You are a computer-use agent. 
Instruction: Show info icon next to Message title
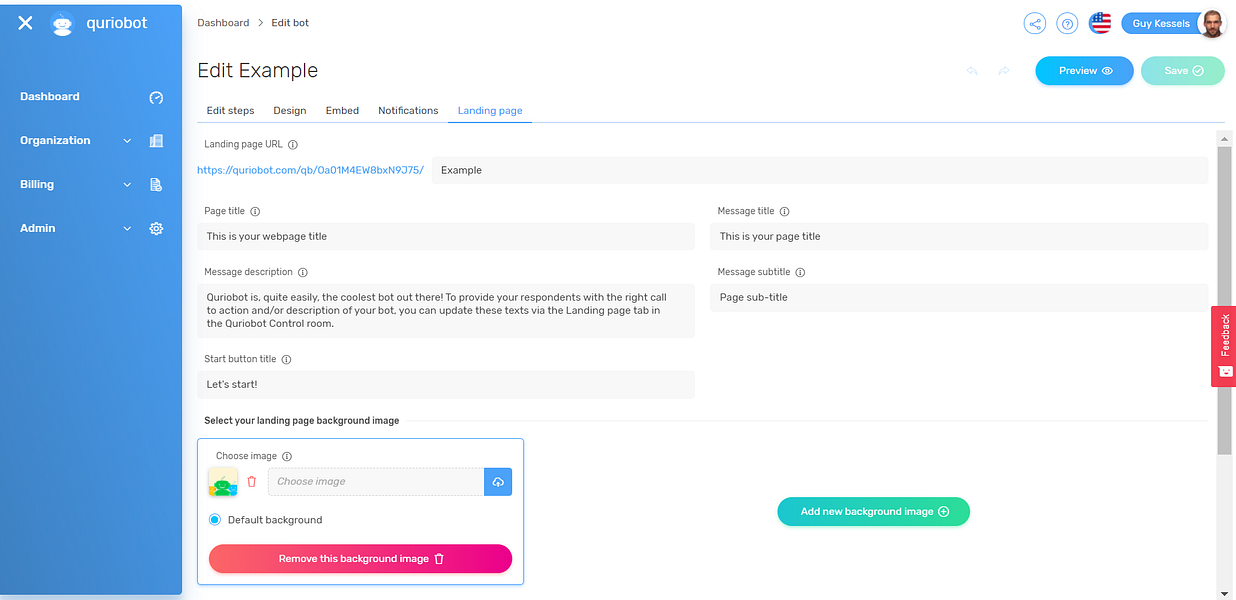[784, 212]
